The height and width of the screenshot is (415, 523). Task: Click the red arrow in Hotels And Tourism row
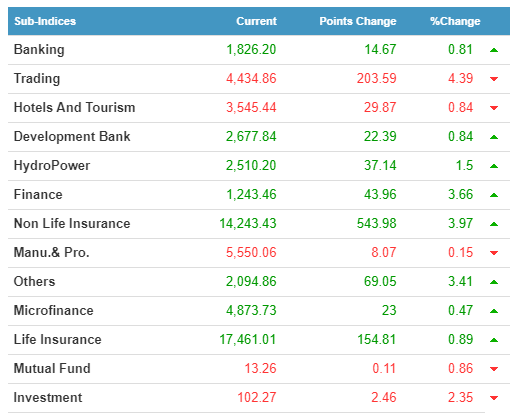(494, 108)
